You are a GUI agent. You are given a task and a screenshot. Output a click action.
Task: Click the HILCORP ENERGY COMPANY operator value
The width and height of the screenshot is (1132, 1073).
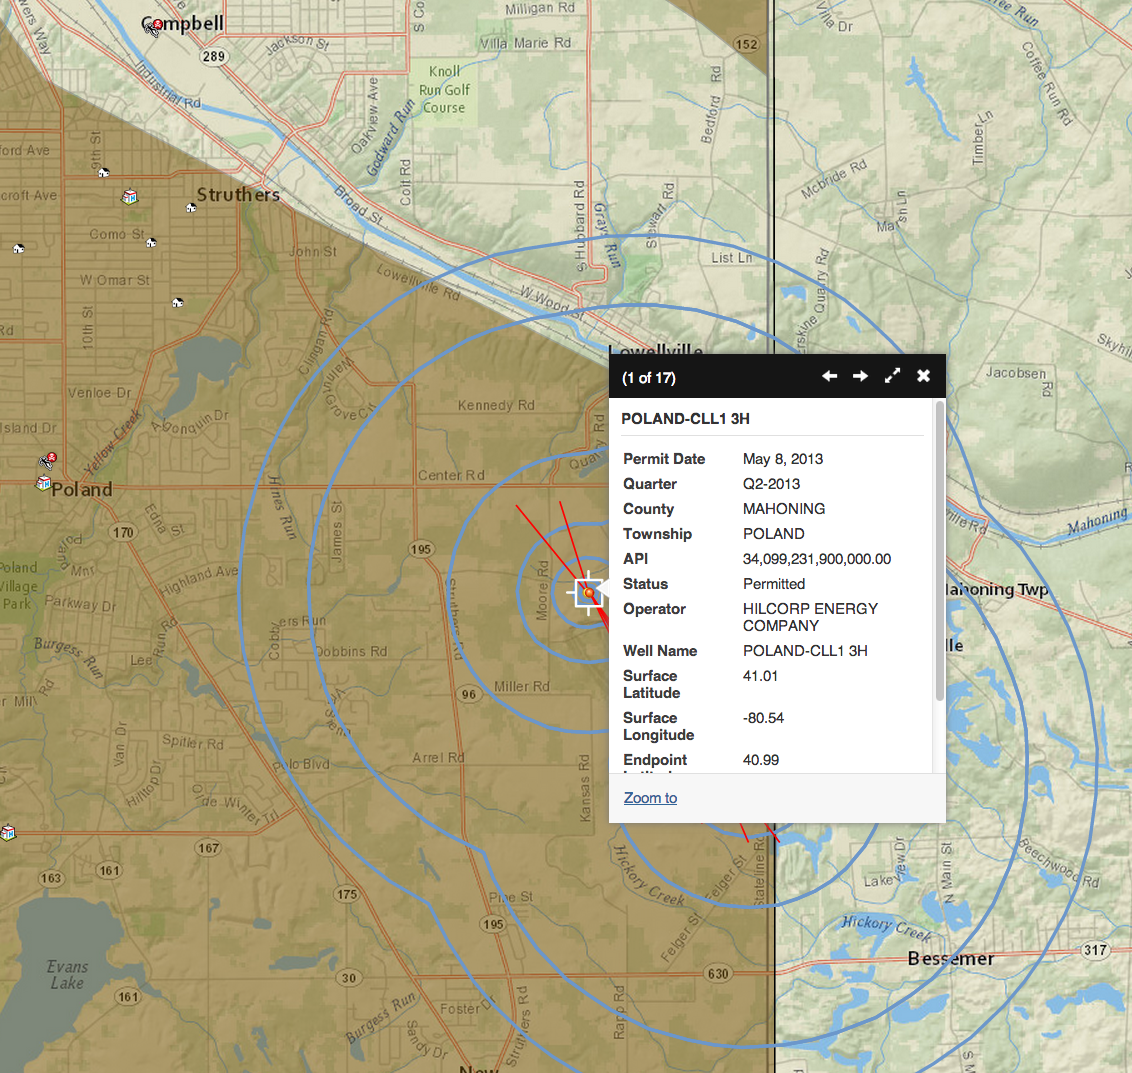click(810, 617)
